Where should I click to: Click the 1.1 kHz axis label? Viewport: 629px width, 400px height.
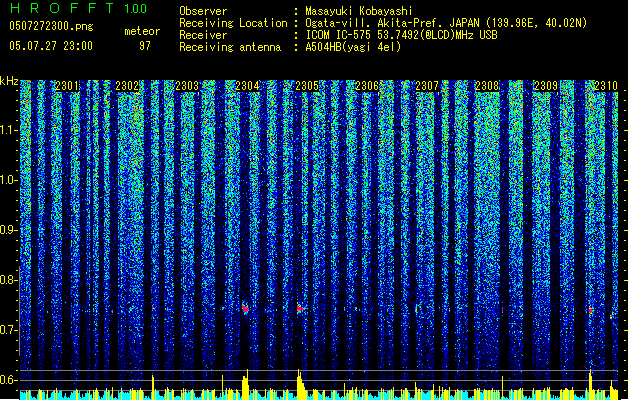tap(9, 130)
